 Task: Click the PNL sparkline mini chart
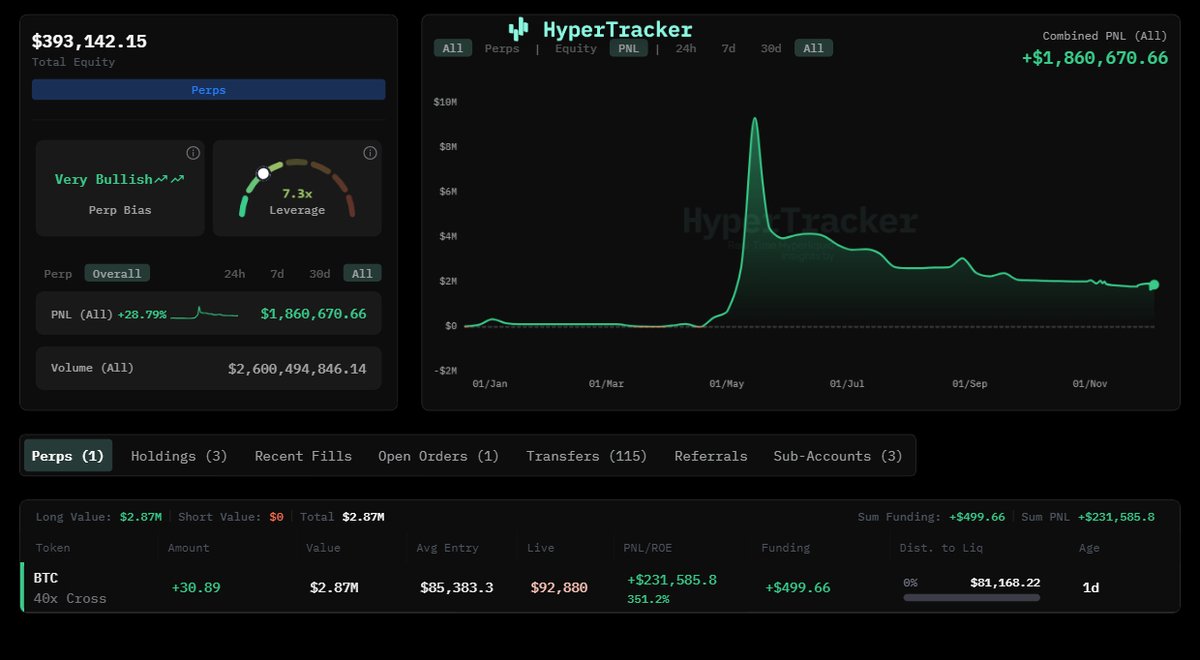pos(205,314)
